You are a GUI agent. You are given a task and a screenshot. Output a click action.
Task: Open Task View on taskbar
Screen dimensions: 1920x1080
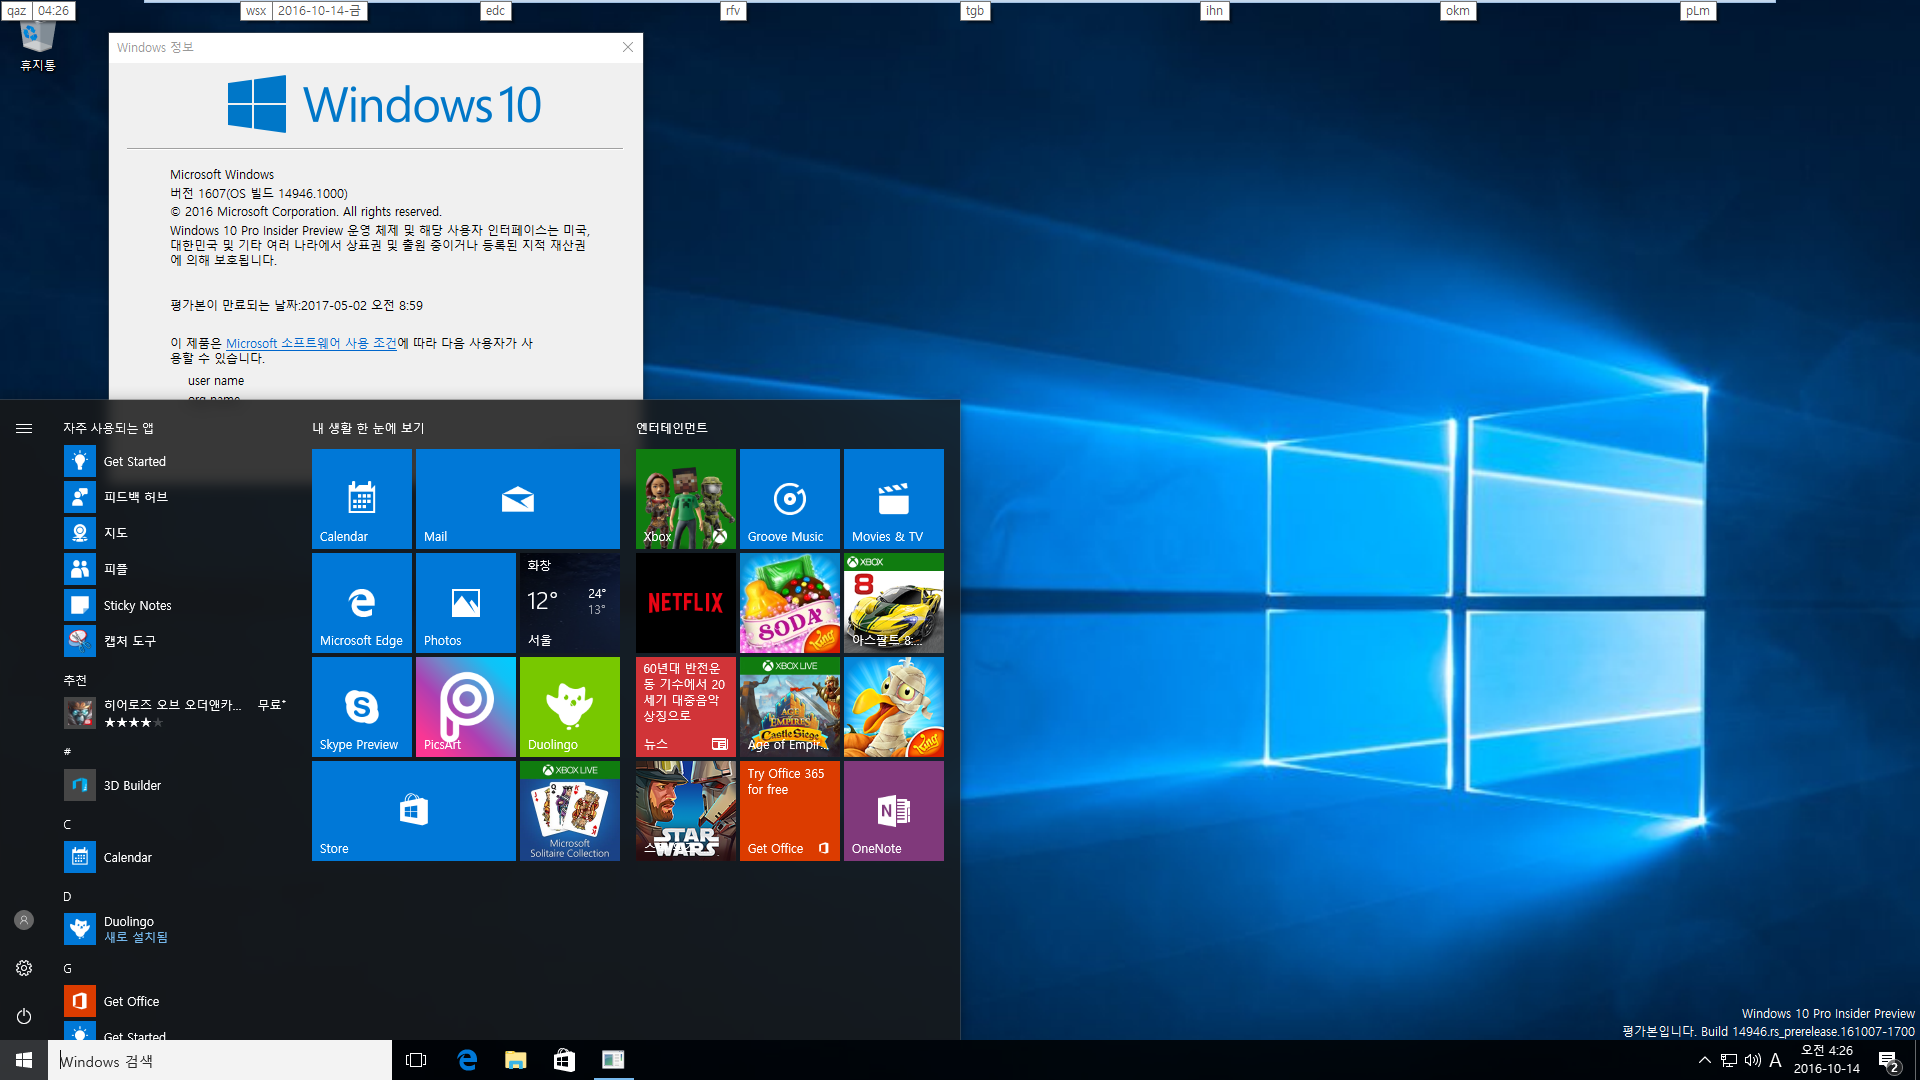tap(416, 1060)
